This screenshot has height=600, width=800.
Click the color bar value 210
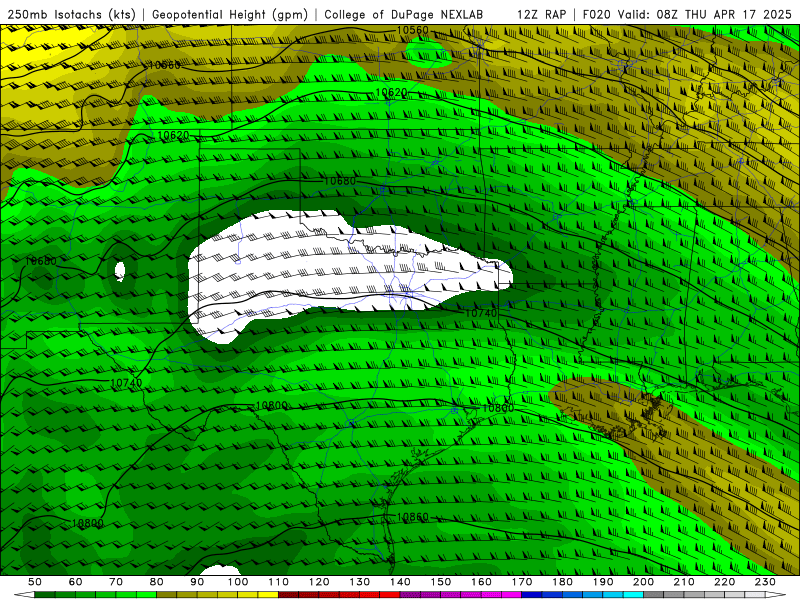(684, 582)
